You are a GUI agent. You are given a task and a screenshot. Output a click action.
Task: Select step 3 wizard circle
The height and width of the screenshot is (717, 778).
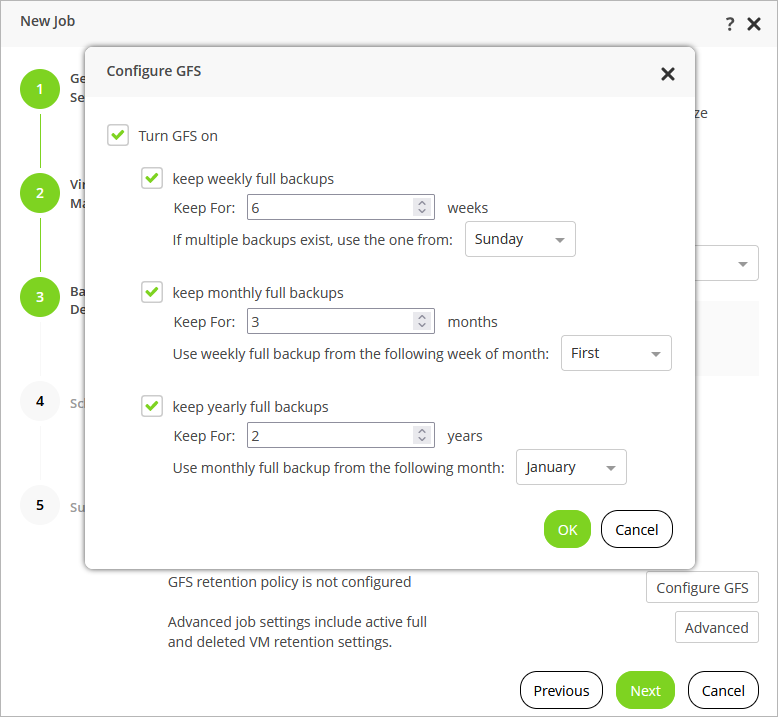click(x=40, y=297)
